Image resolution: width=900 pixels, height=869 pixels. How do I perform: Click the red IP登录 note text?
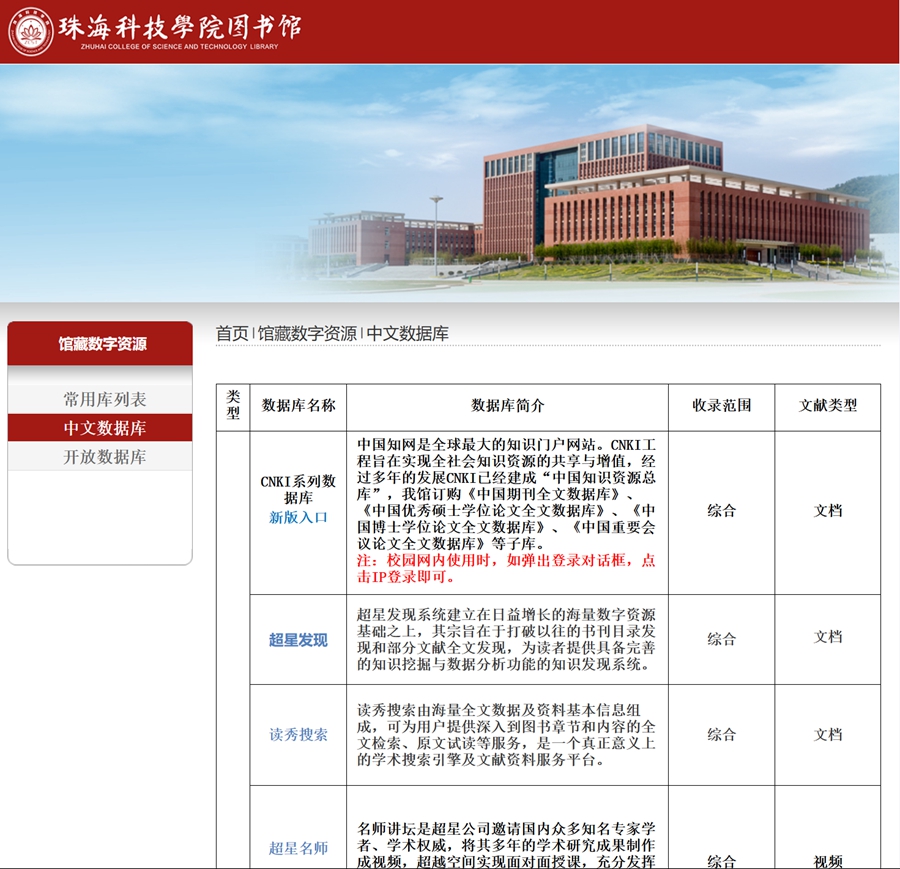(506, 569)
